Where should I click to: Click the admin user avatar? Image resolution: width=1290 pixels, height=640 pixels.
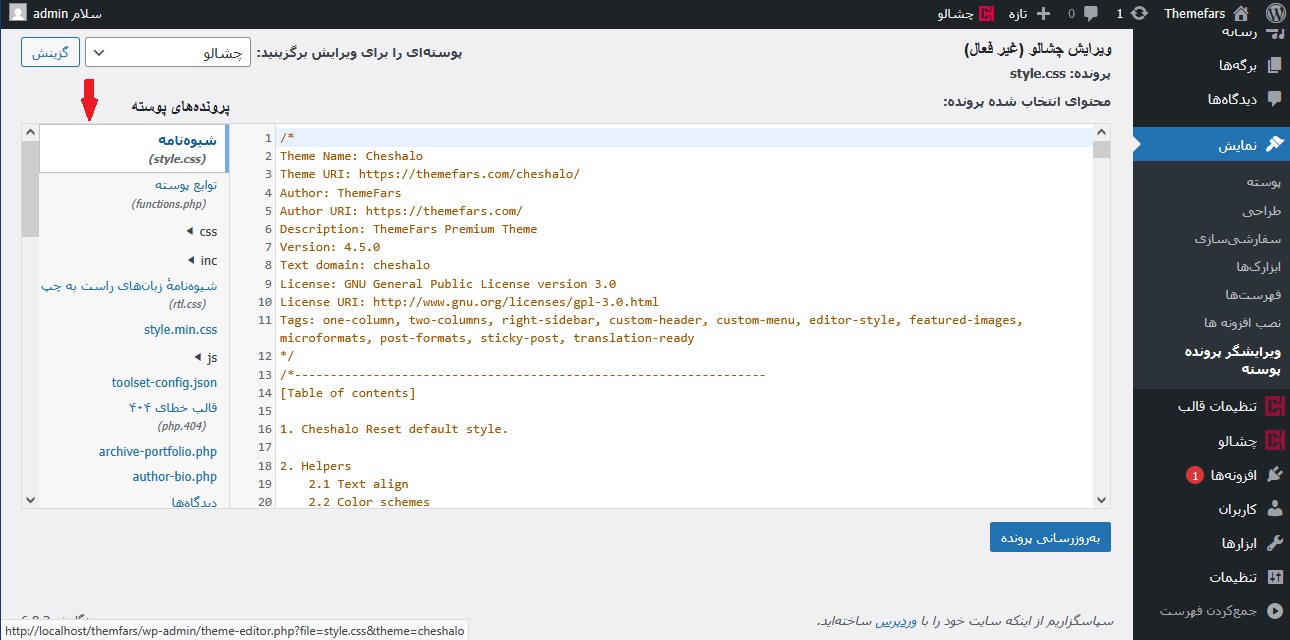click(x=17, y=14)
